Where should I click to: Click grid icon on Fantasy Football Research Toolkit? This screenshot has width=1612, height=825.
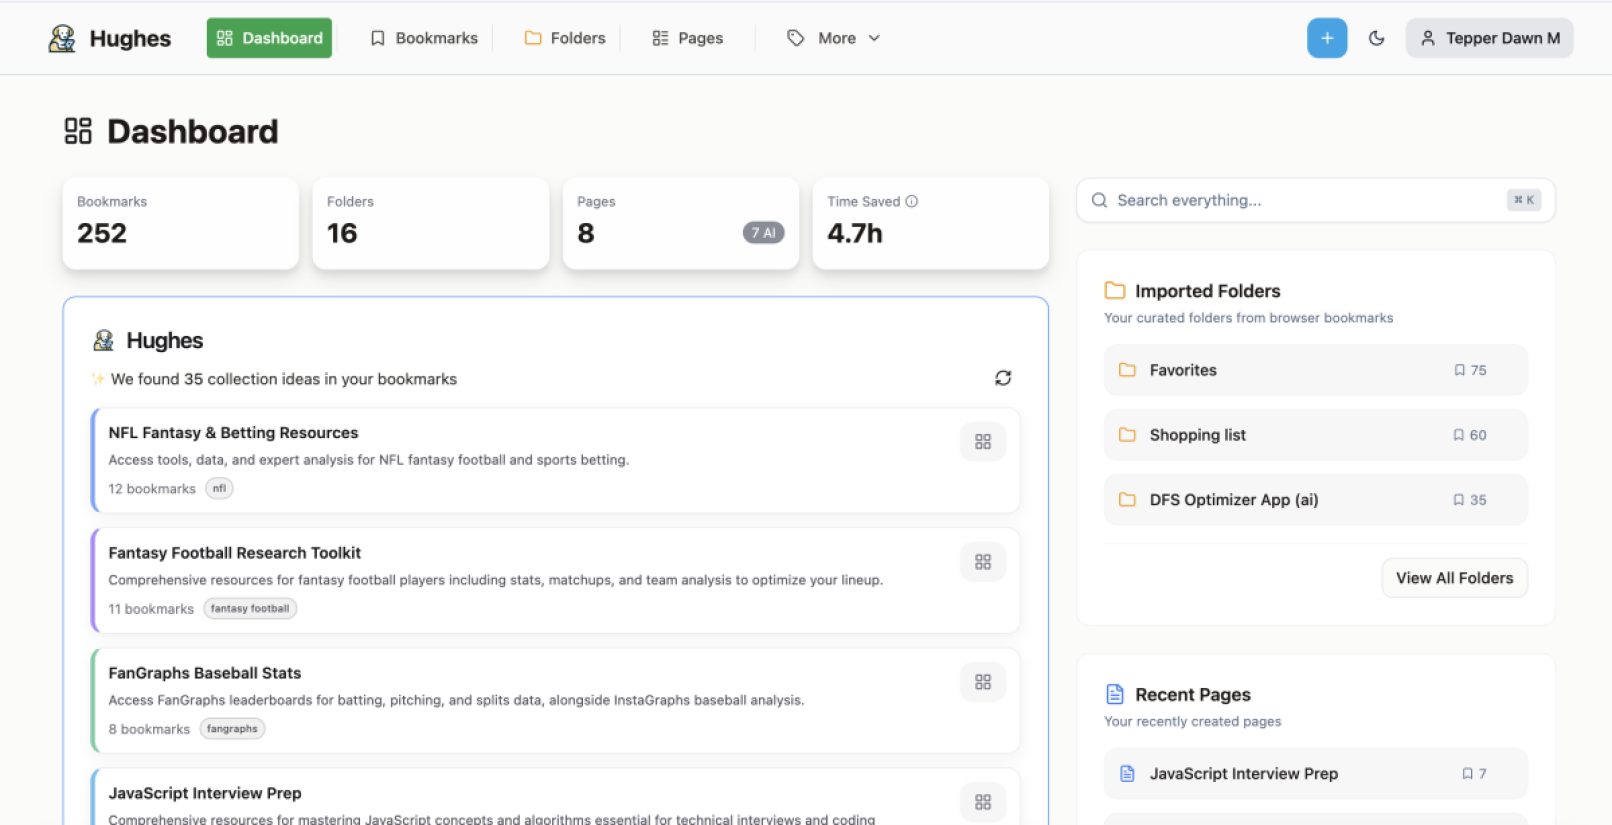[983, 562]
